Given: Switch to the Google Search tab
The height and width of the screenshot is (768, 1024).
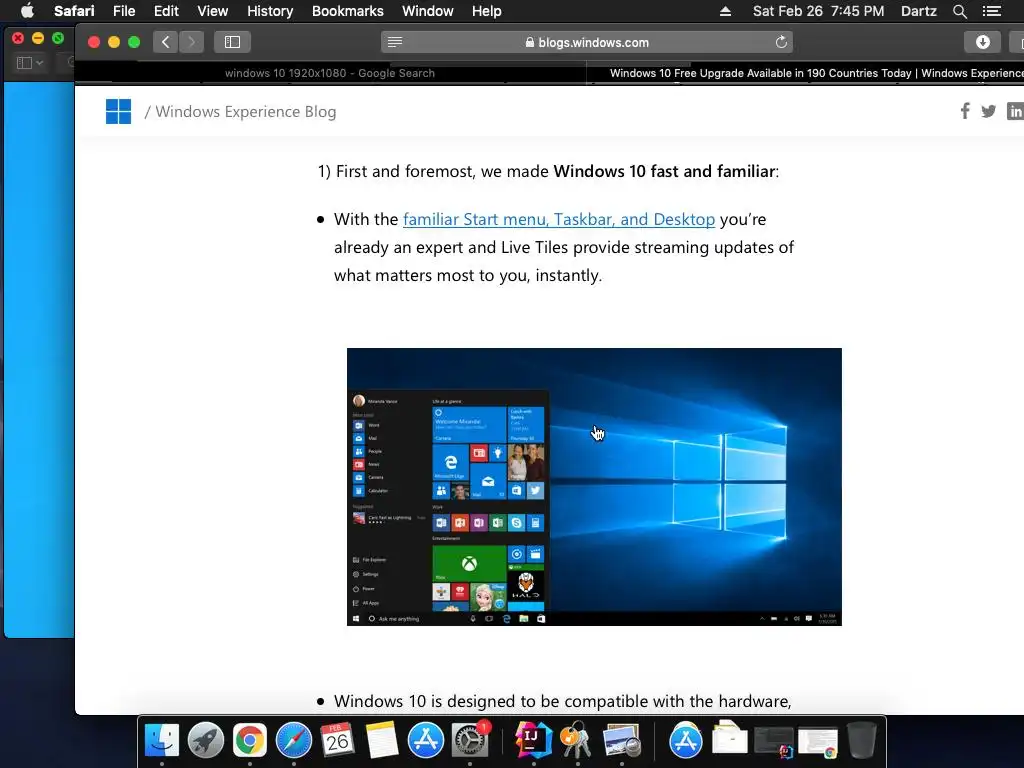Looking at the screenshot, I should [330, 73].
